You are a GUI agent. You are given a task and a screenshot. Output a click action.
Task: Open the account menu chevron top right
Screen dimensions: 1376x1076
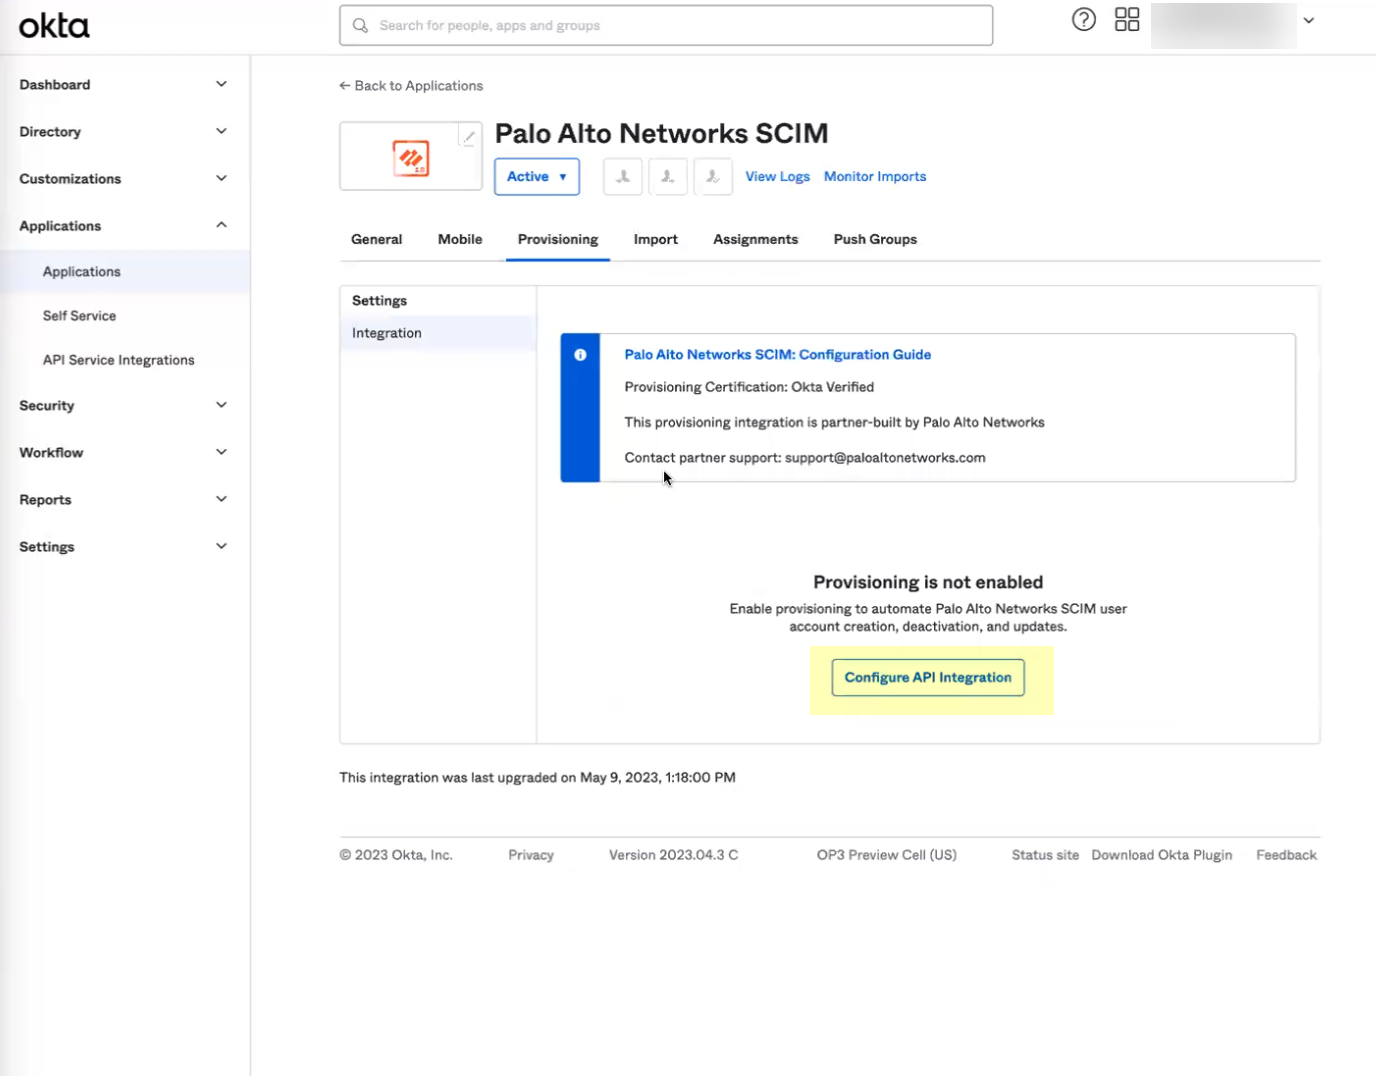1309,19
